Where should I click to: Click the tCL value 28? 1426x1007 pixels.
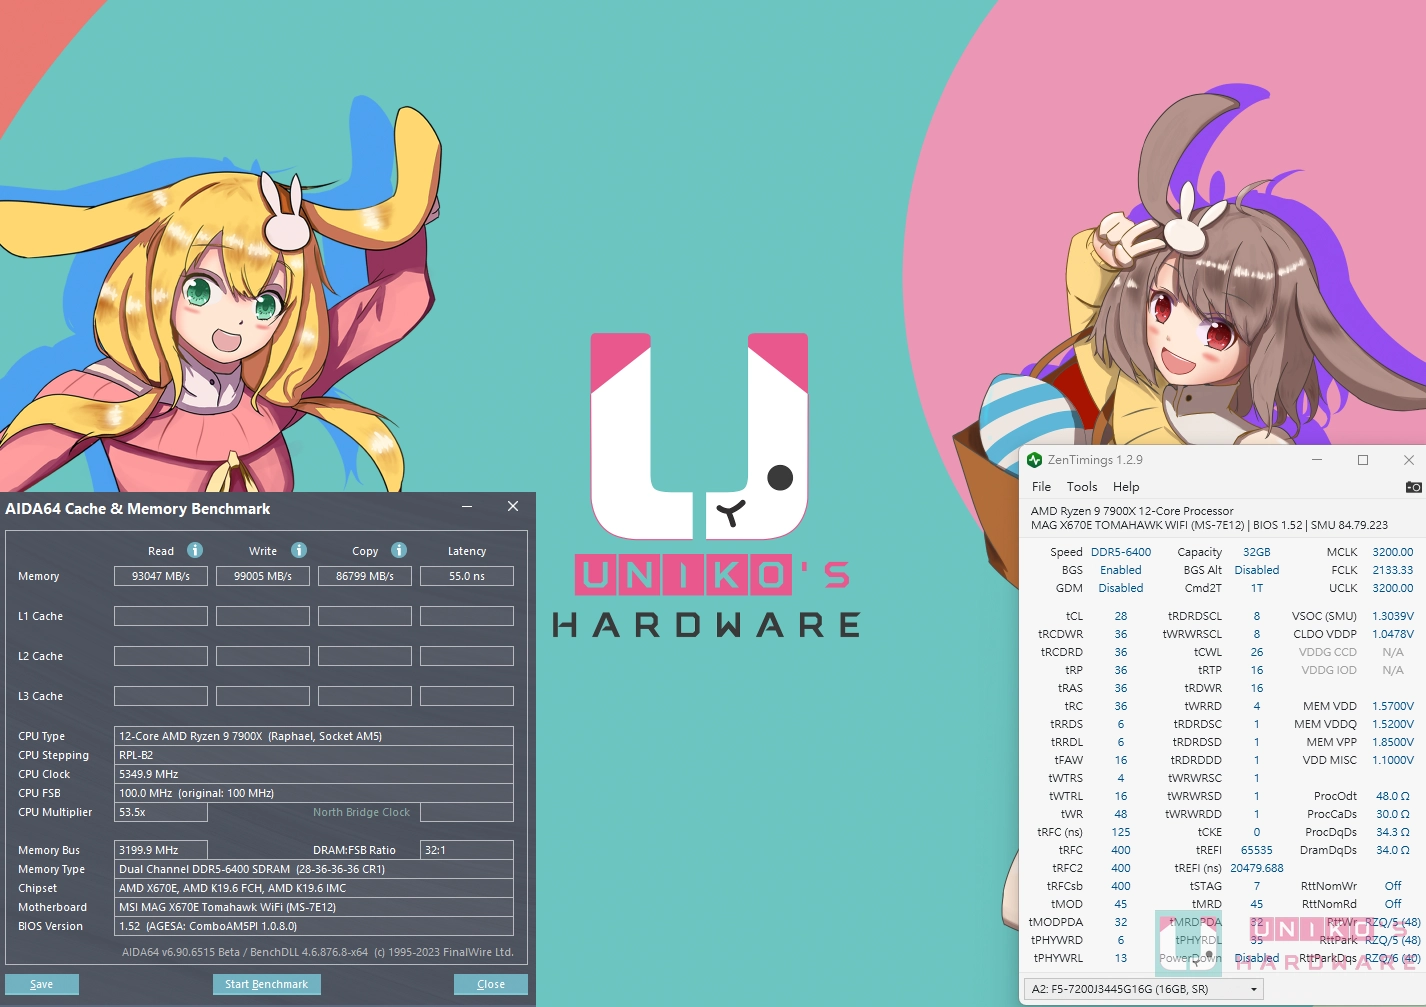(x=1121, y=616)
